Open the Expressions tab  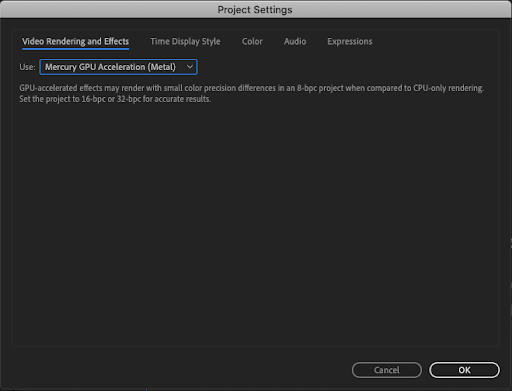350,41
